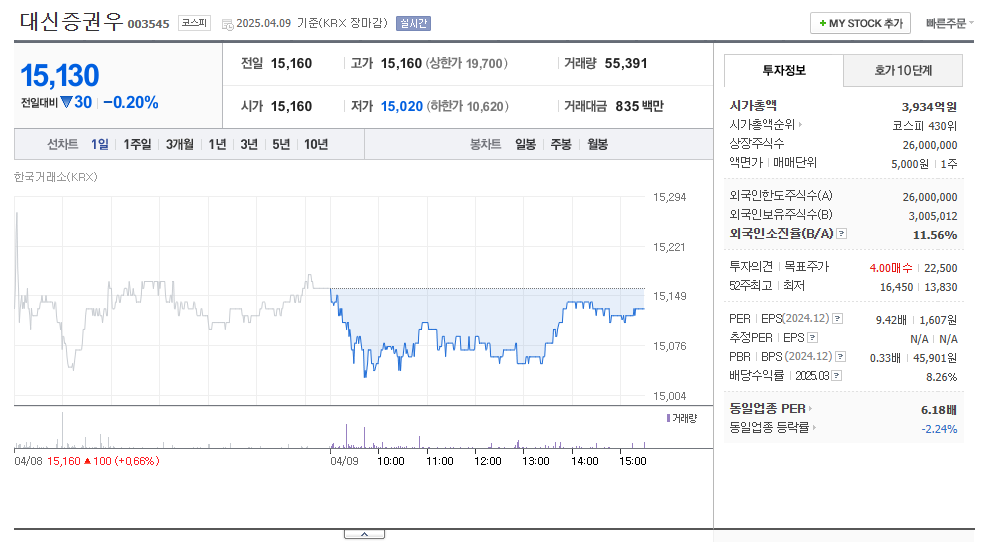Click PER value 9.42배
983x542 pixels.
tap(891, 320)
